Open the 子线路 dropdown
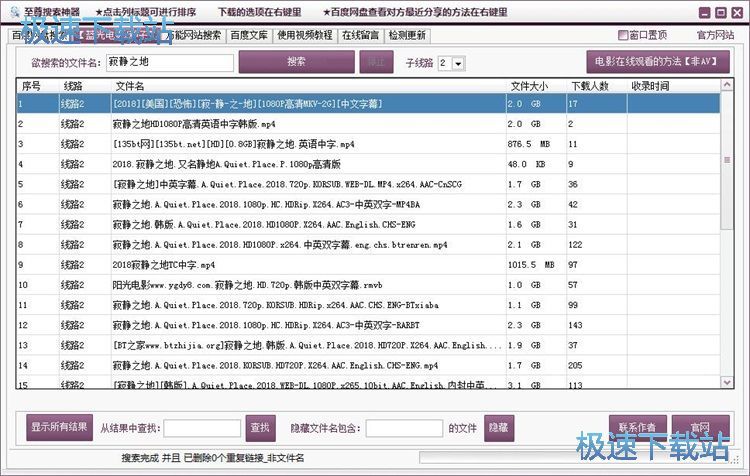The image size is (750, 476). (x=458, y=63)
